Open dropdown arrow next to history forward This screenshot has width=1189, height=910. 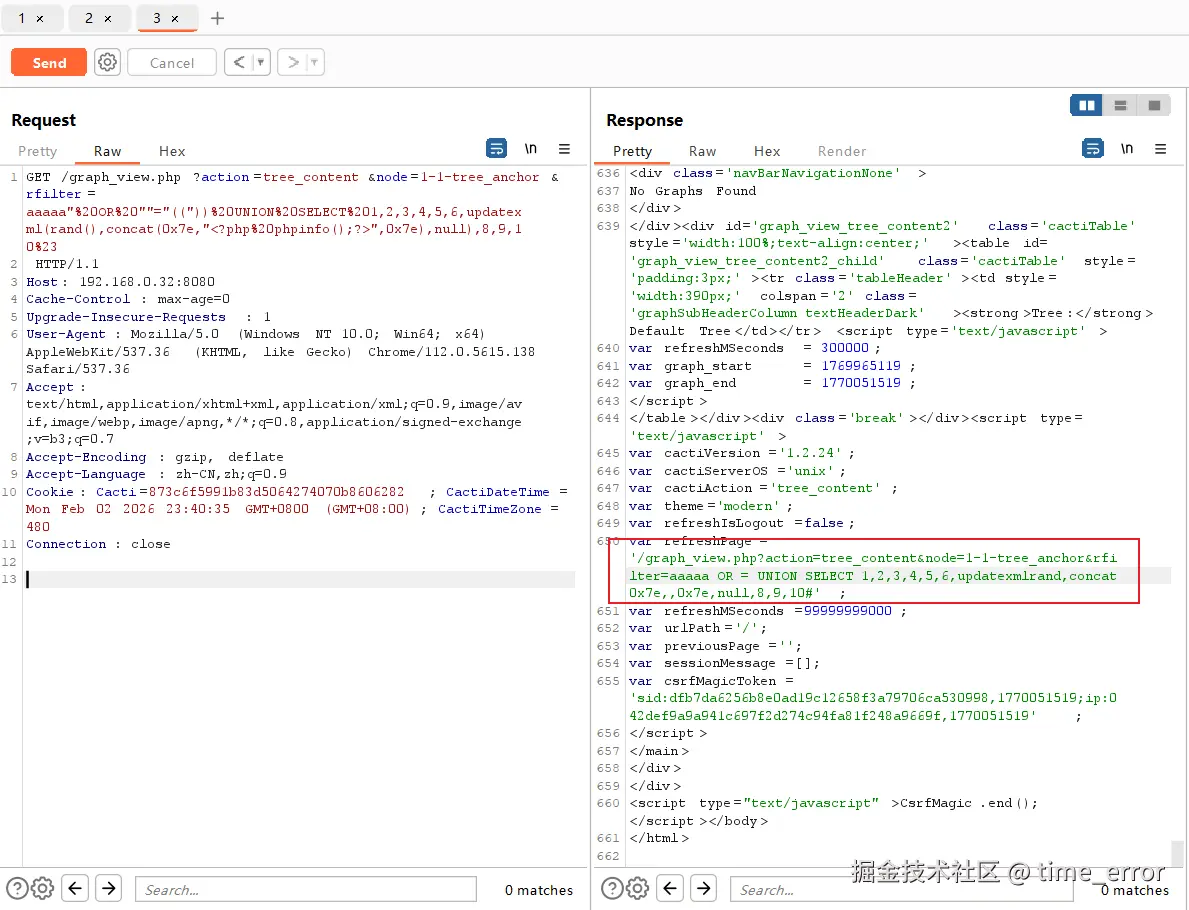[315, 62]
